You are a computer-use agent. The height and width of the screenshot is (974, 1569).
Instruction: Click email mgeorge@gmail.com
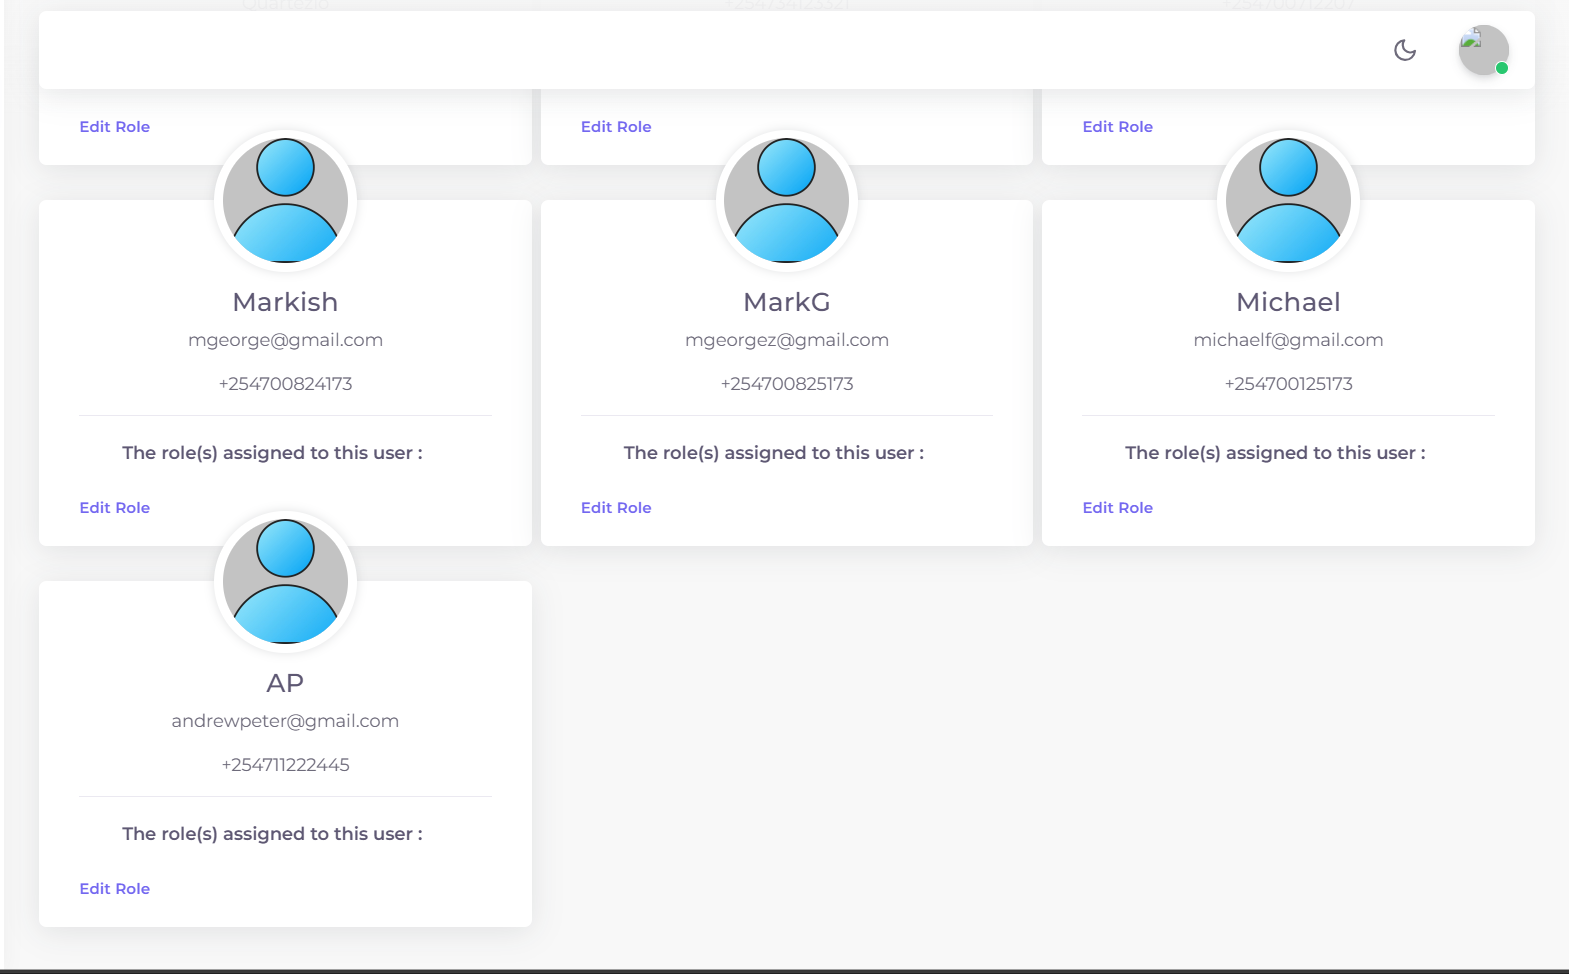pyautogui.click(x=285, y=340)
